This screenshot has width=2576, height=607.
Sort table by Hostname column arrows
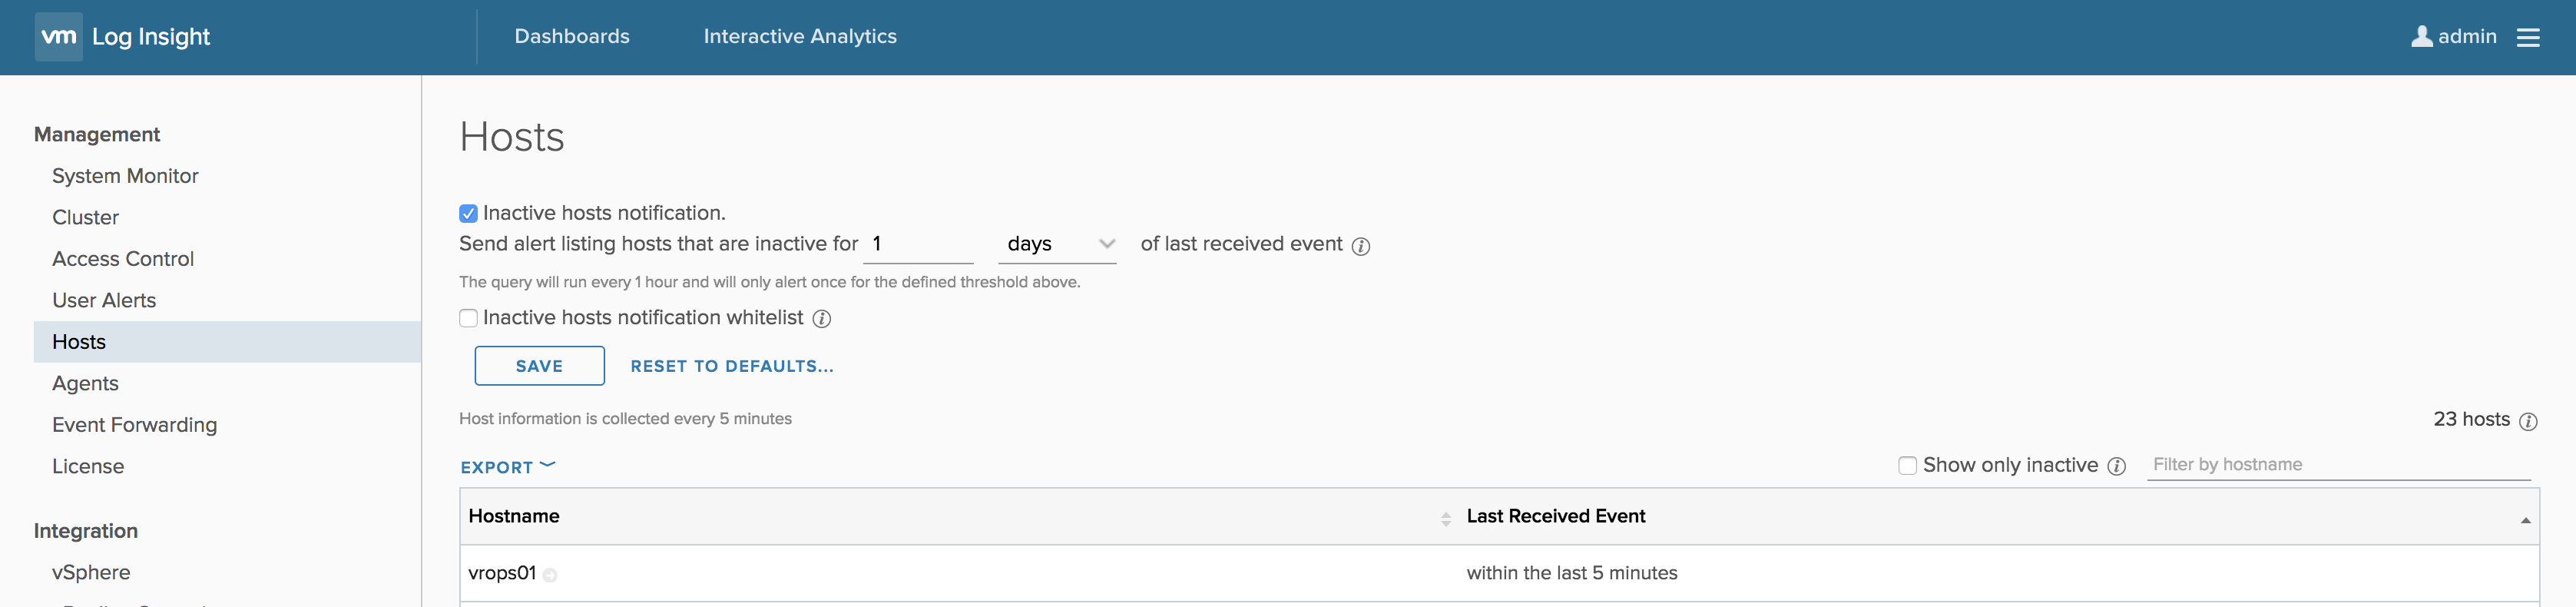coord(1445,518)
